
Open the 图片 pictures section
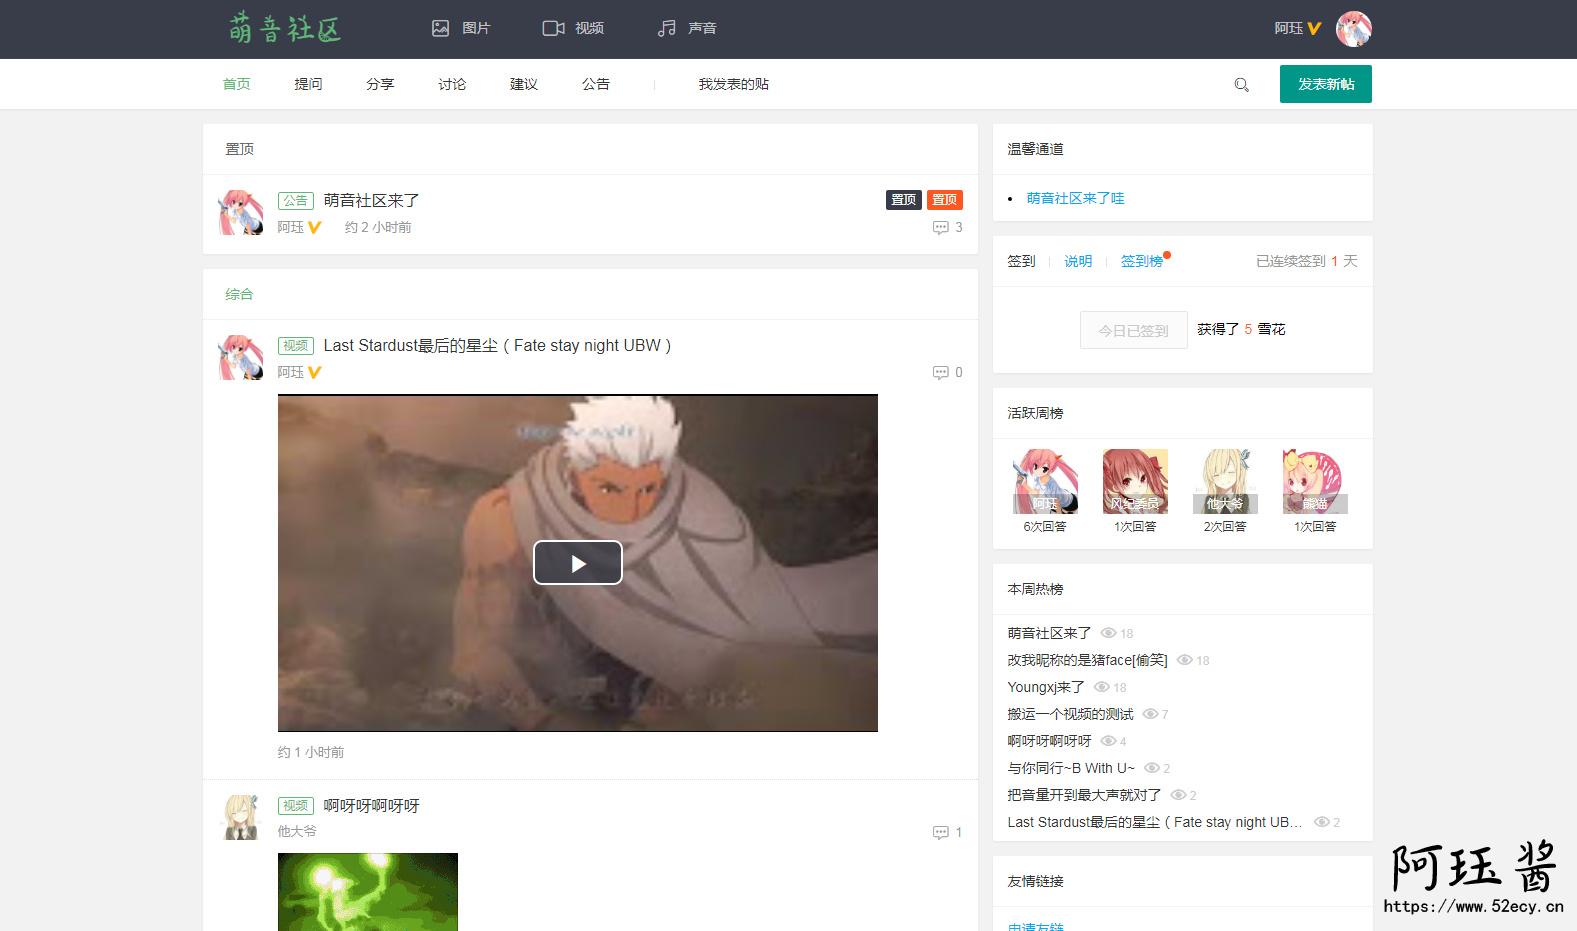pyautogui.click(x=460, y=28)
